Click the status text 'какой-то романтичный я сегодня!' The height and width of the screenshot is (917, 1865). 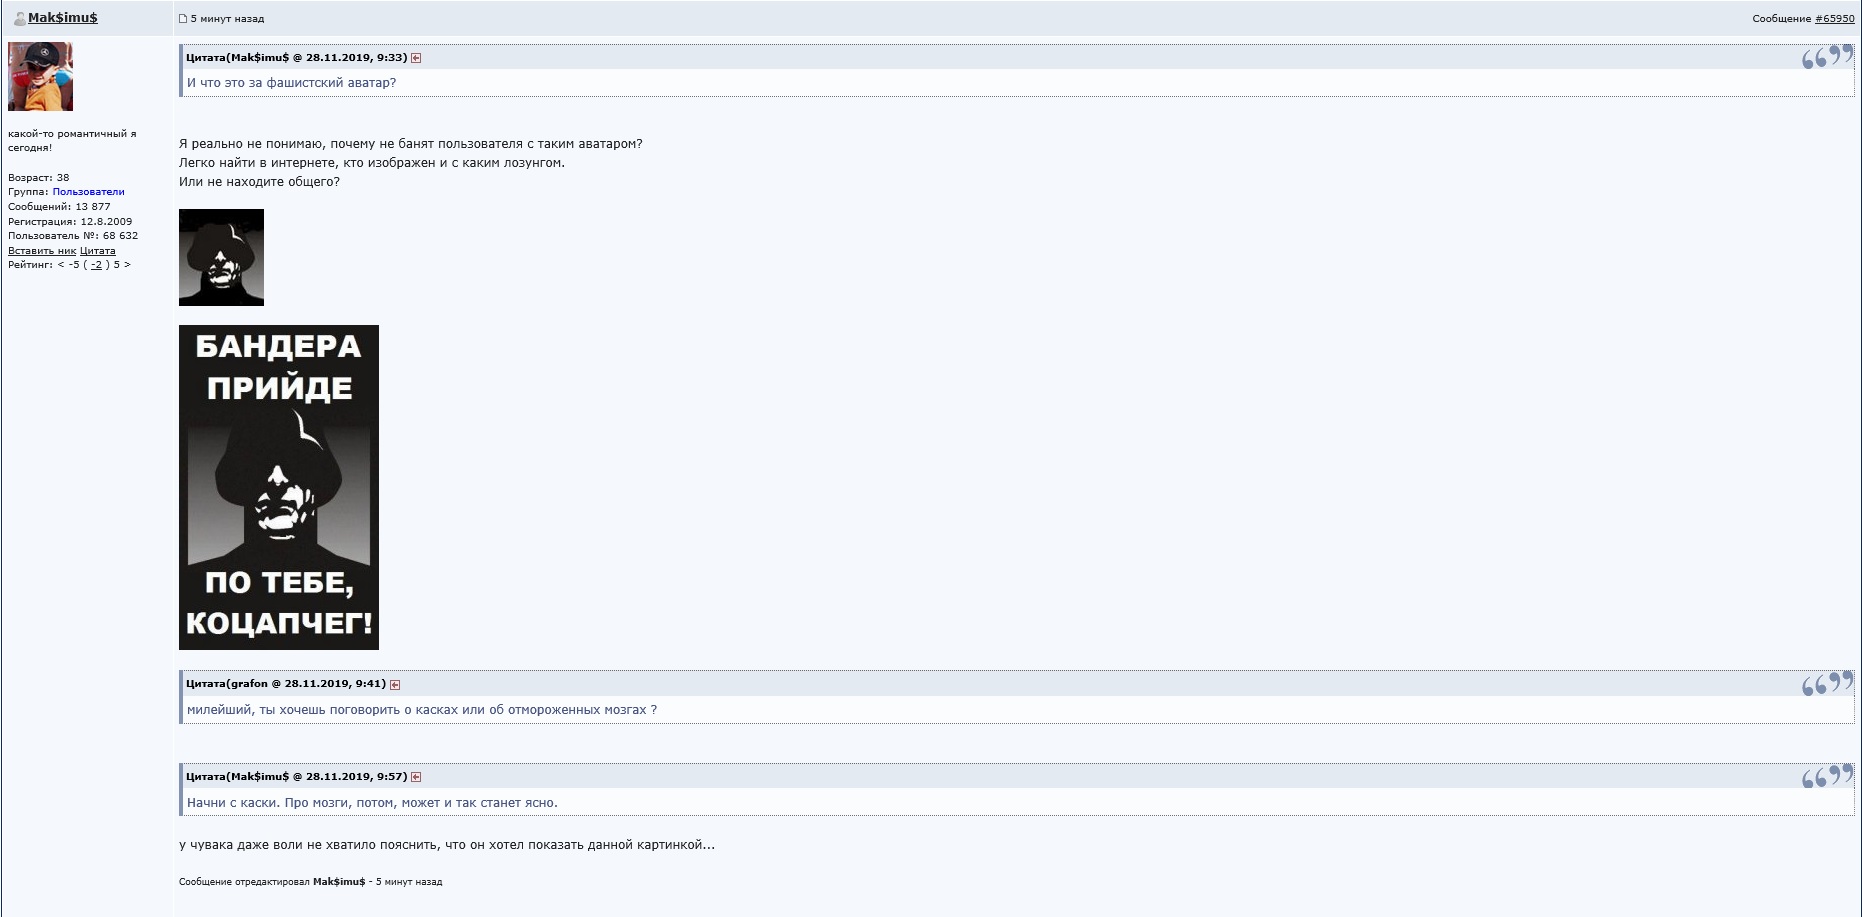pyautogui.click(x=72, y=141)
